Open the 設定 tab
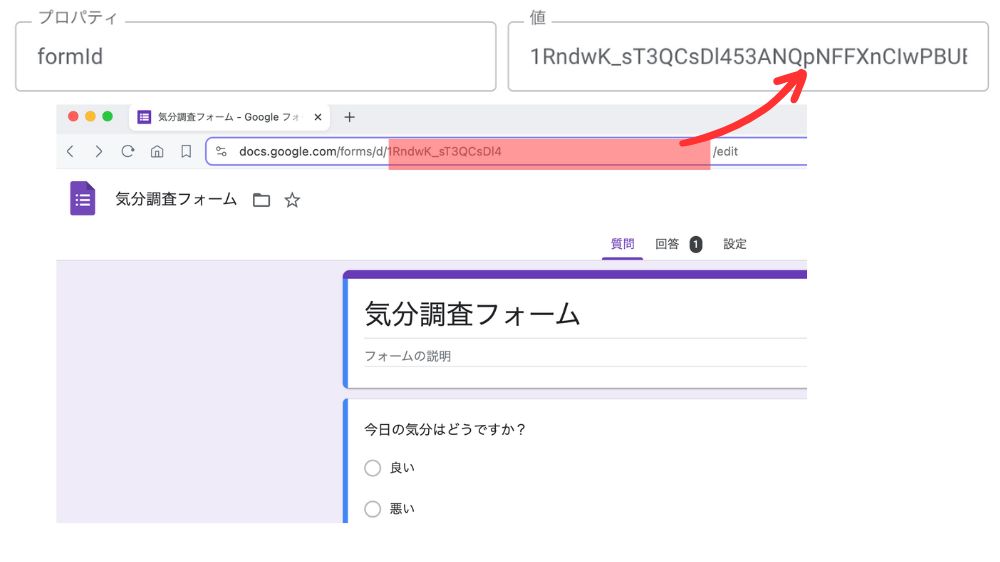Image resolution: width=1000 pixels, height=562 pixels. 735,244
